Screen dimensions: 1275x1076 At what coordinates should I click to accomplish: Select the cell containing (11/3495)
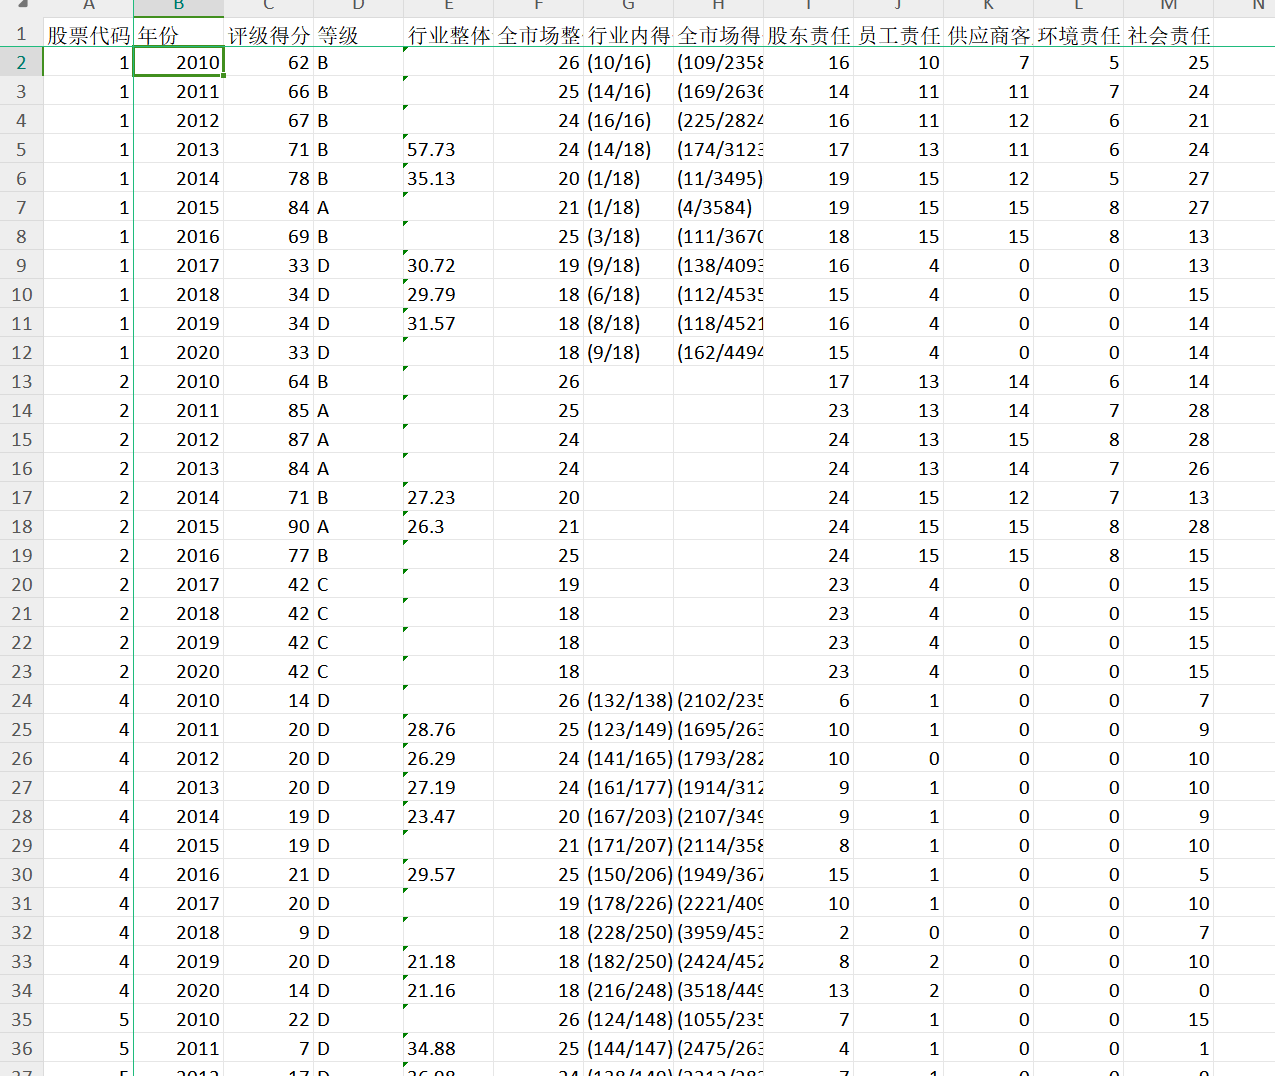(x=718, y=178)
